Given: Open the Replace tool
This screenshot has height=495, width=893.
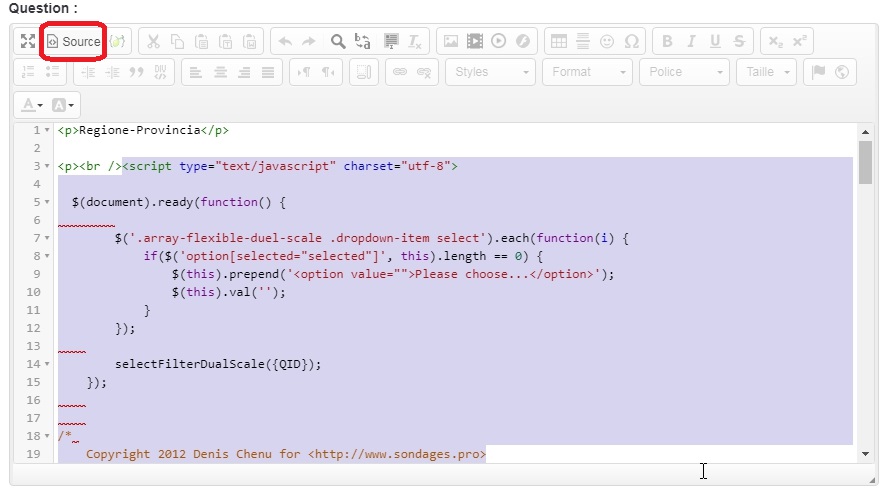Looking at the screenshot, I should tap(362, 41).
